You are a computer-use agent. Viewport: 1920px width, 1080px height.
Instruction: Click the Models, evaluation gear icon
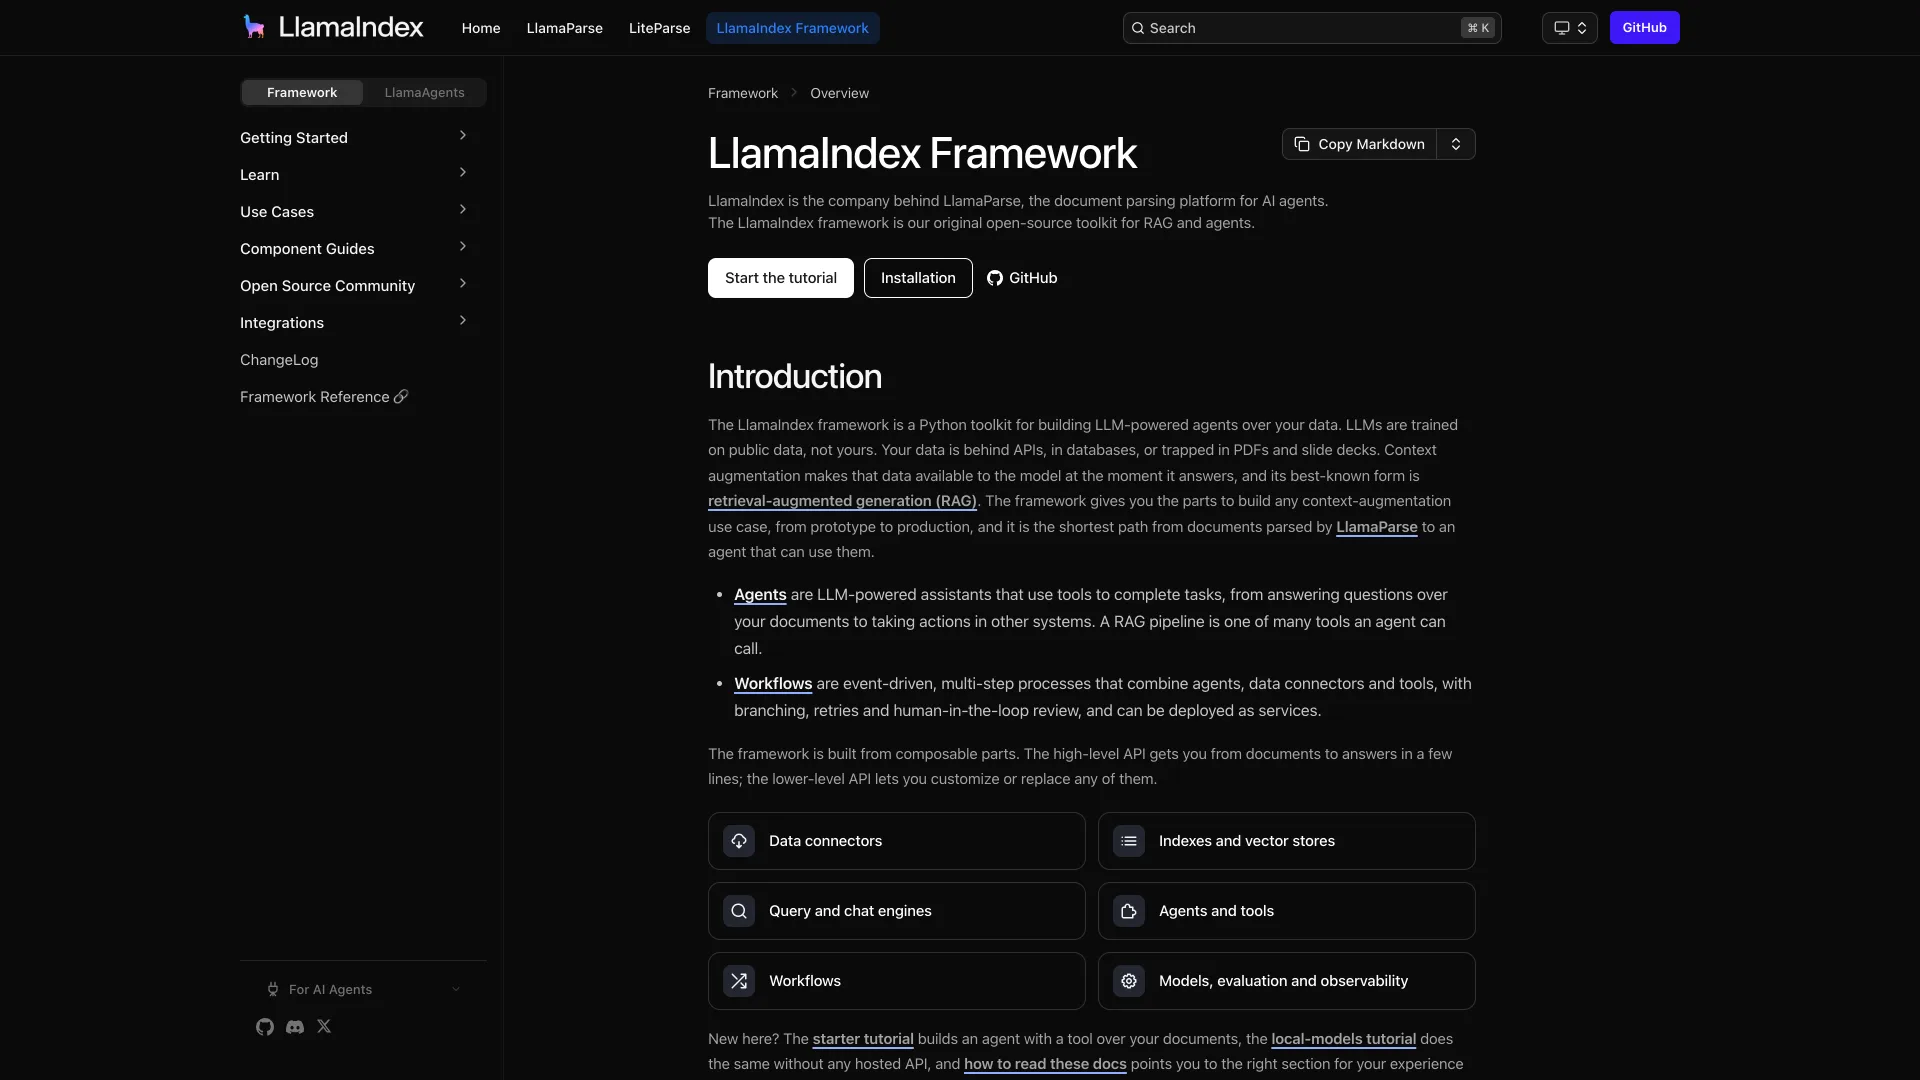click(x=1129, y=981)
